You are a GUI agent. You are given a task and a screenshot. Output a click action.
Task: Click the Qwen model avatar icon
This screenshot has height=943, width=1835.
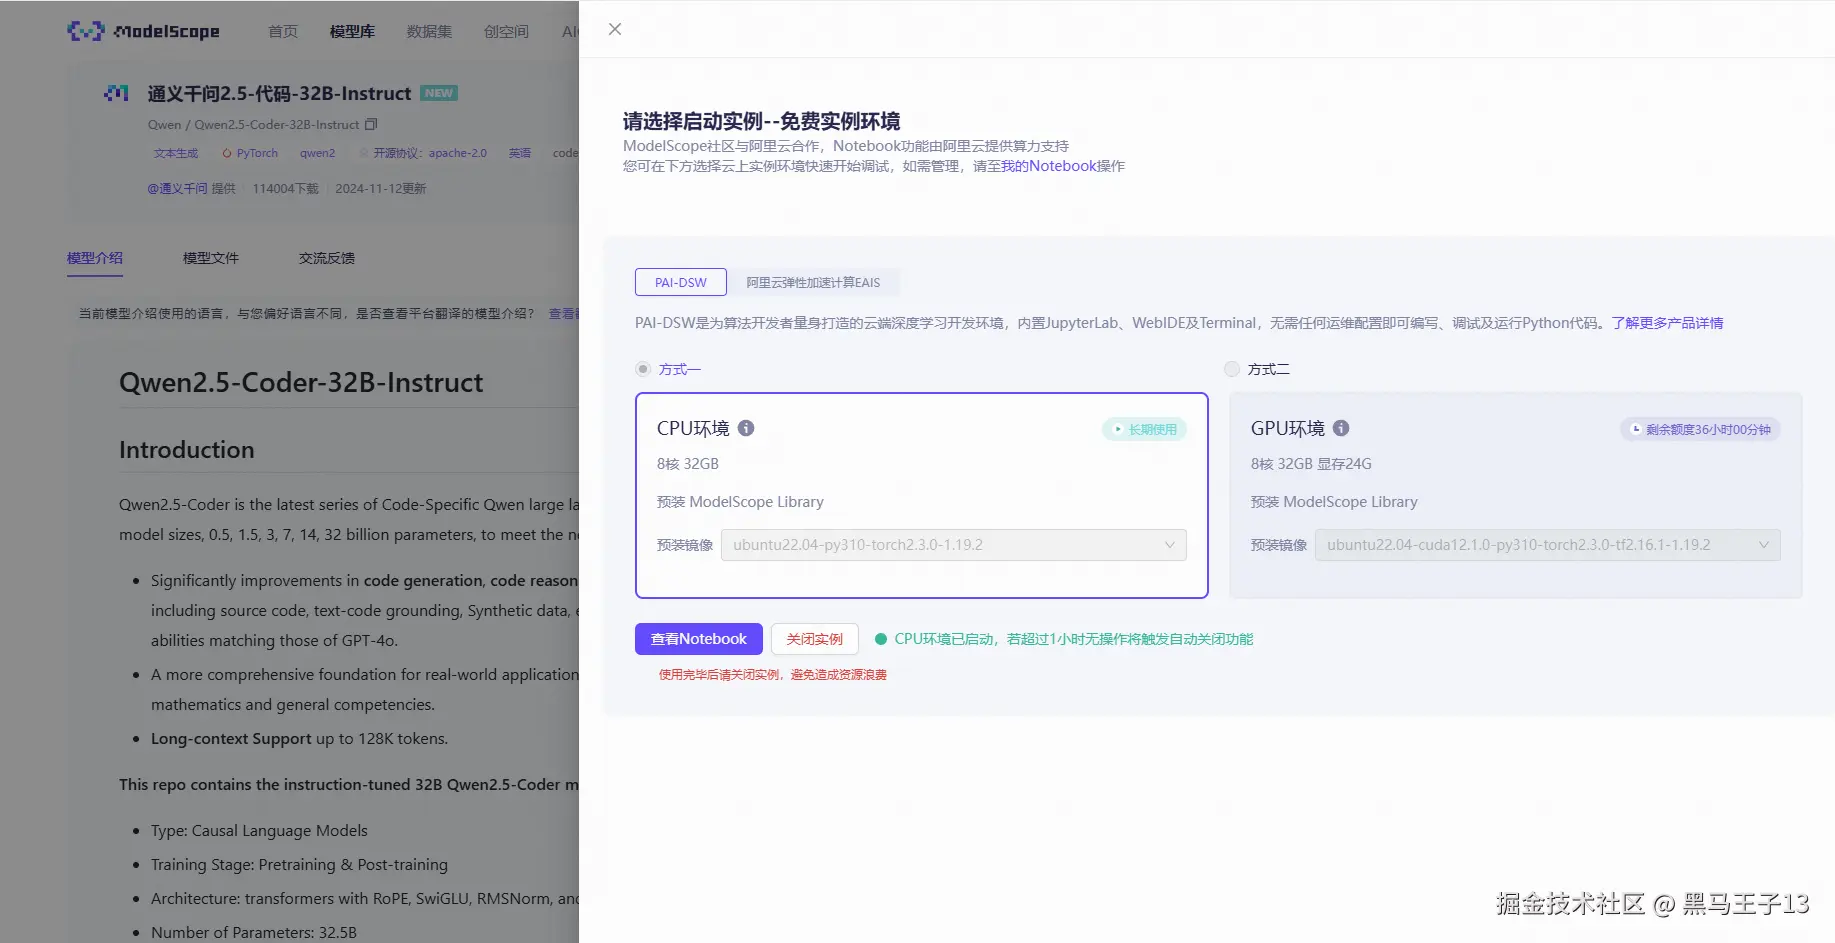[116, 93]
